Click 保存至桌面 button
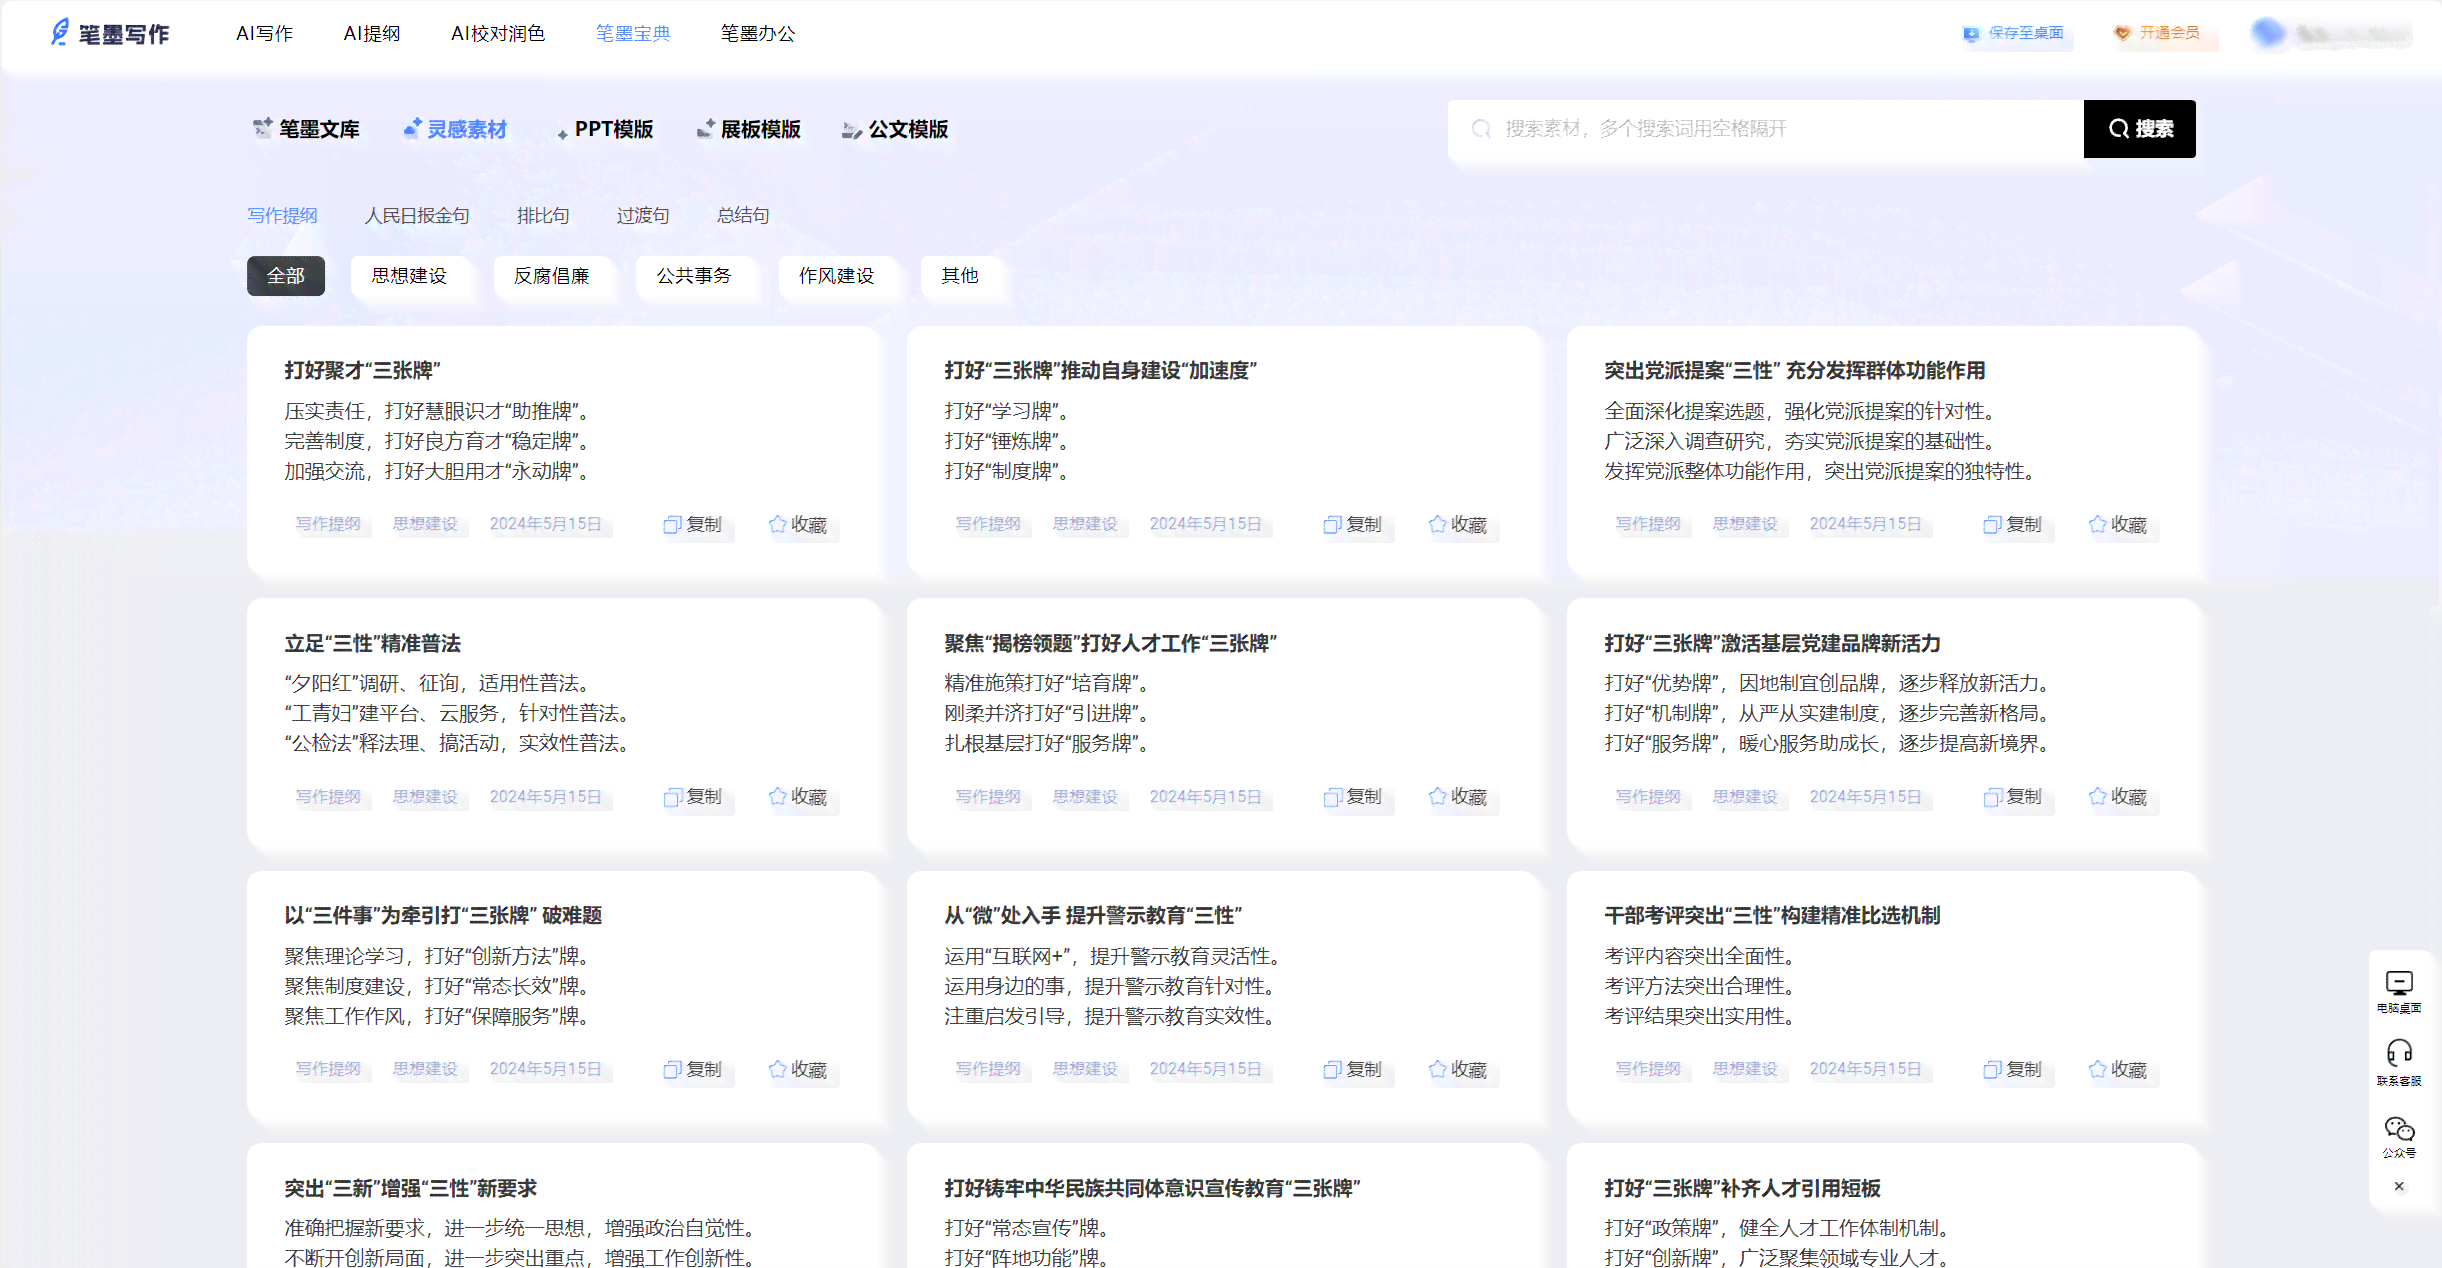This screenshot has height=1268, width=2442. pos(2014,33)
